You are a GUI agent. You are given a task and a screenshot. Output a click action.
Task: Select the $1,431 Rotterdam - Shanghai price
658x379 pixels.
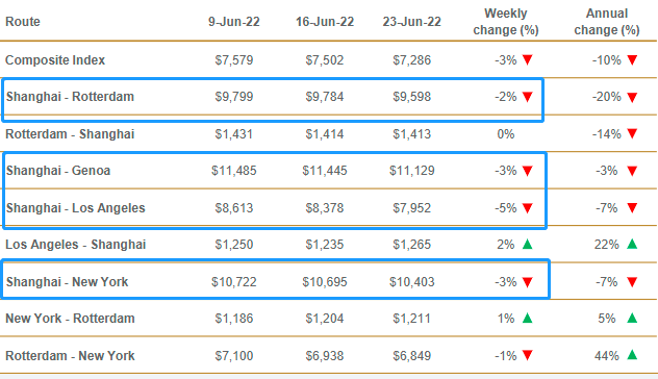[x=234, y=134]
